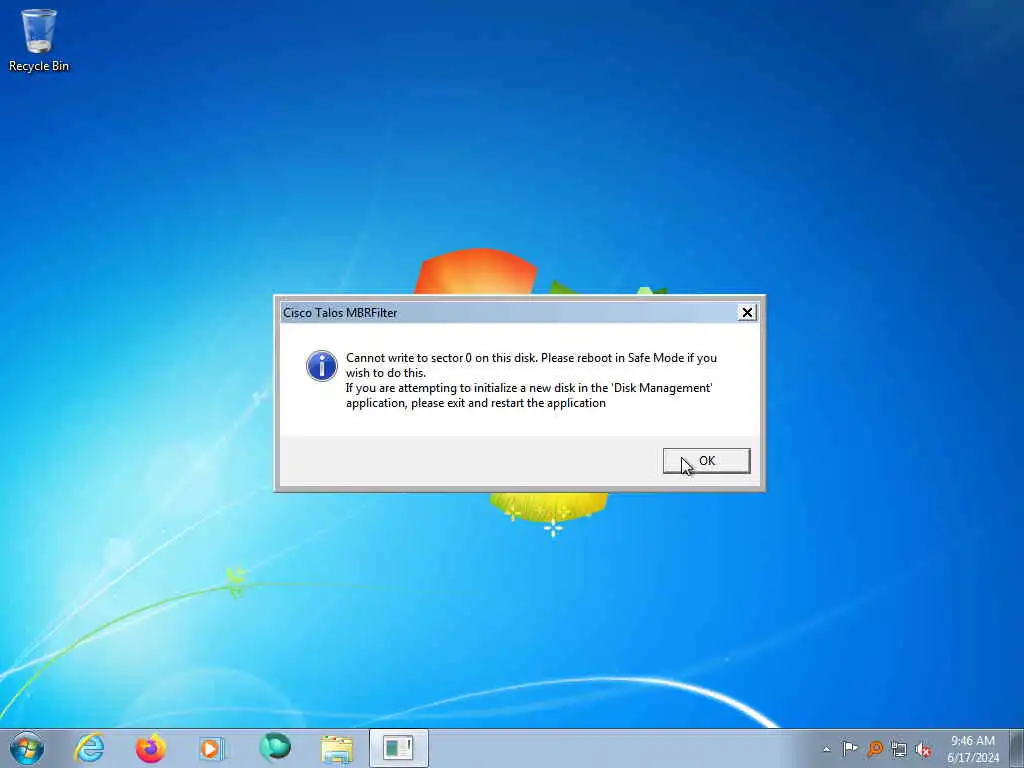Click the 'Cannot write to sector 0' message

click(531, 380)
